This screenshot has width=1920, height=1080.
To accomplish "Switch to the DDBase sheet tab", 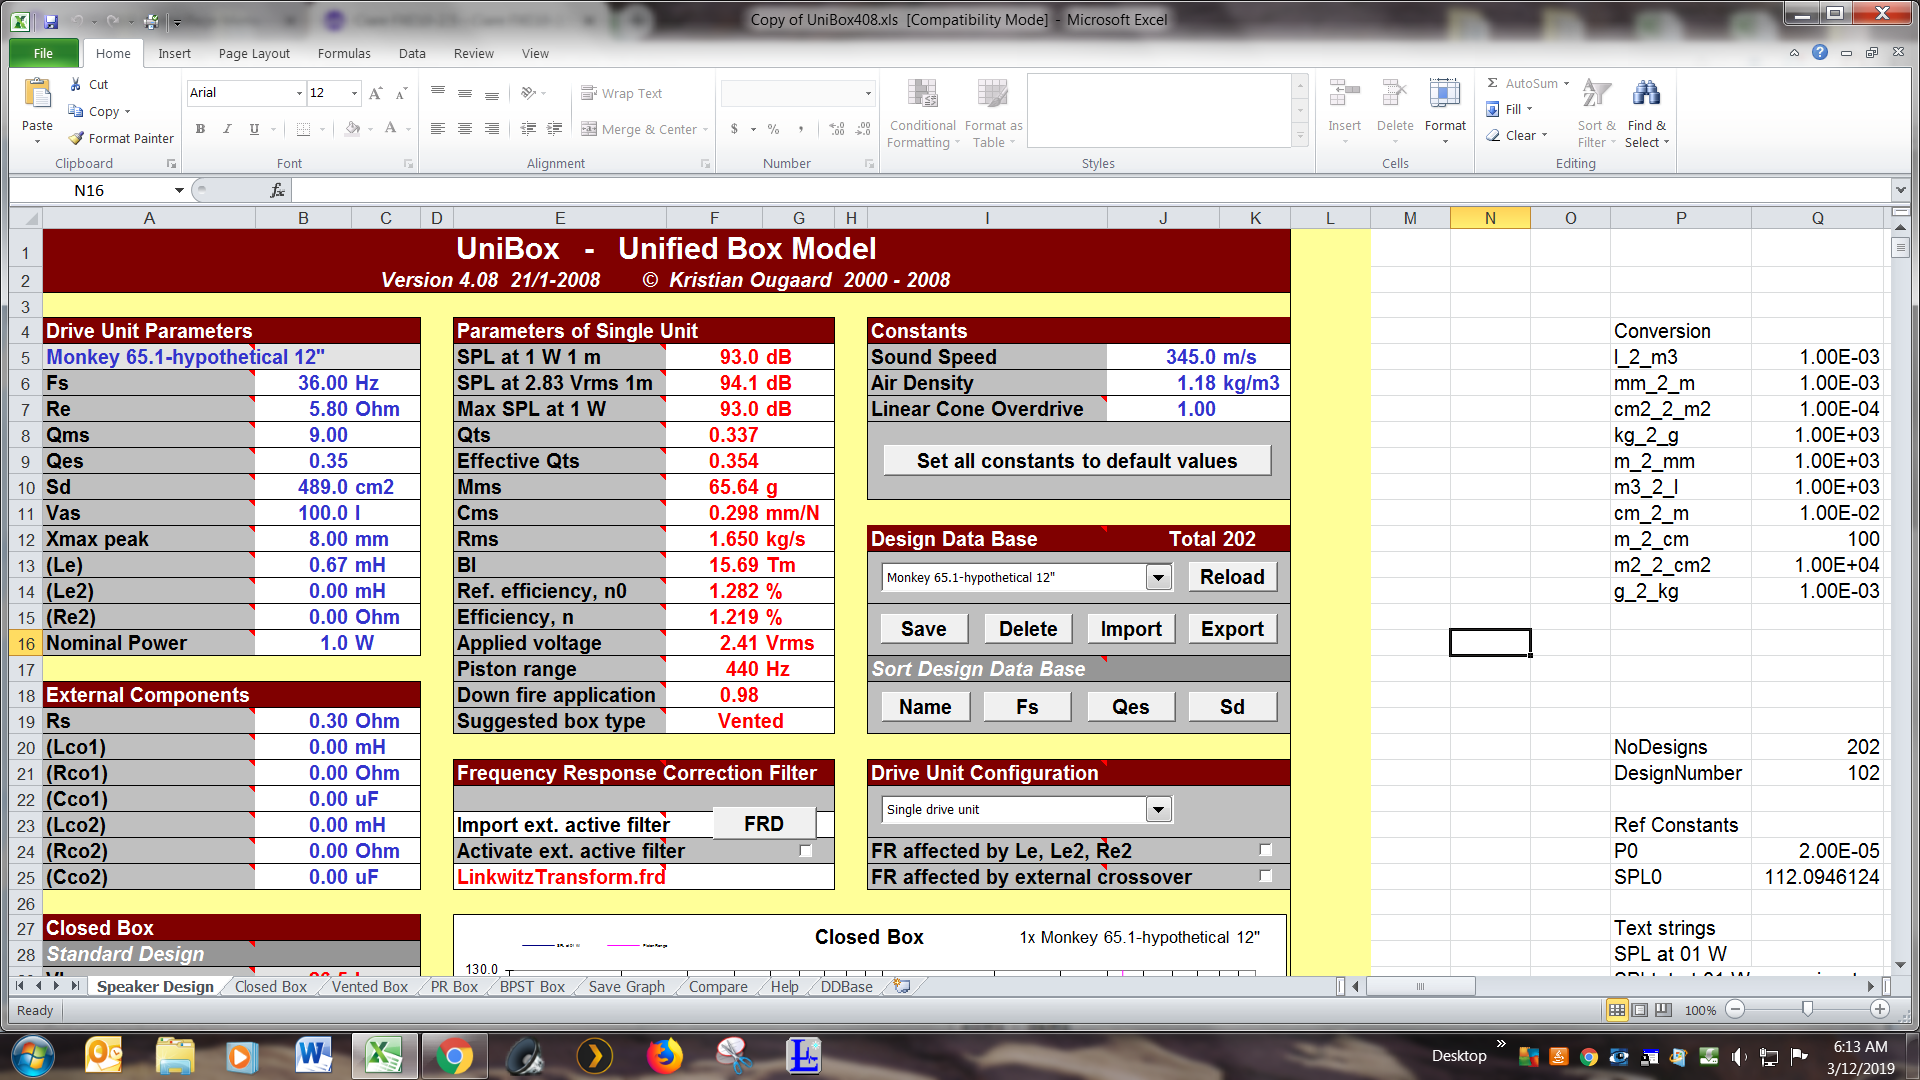I will (x=846, y=987).
